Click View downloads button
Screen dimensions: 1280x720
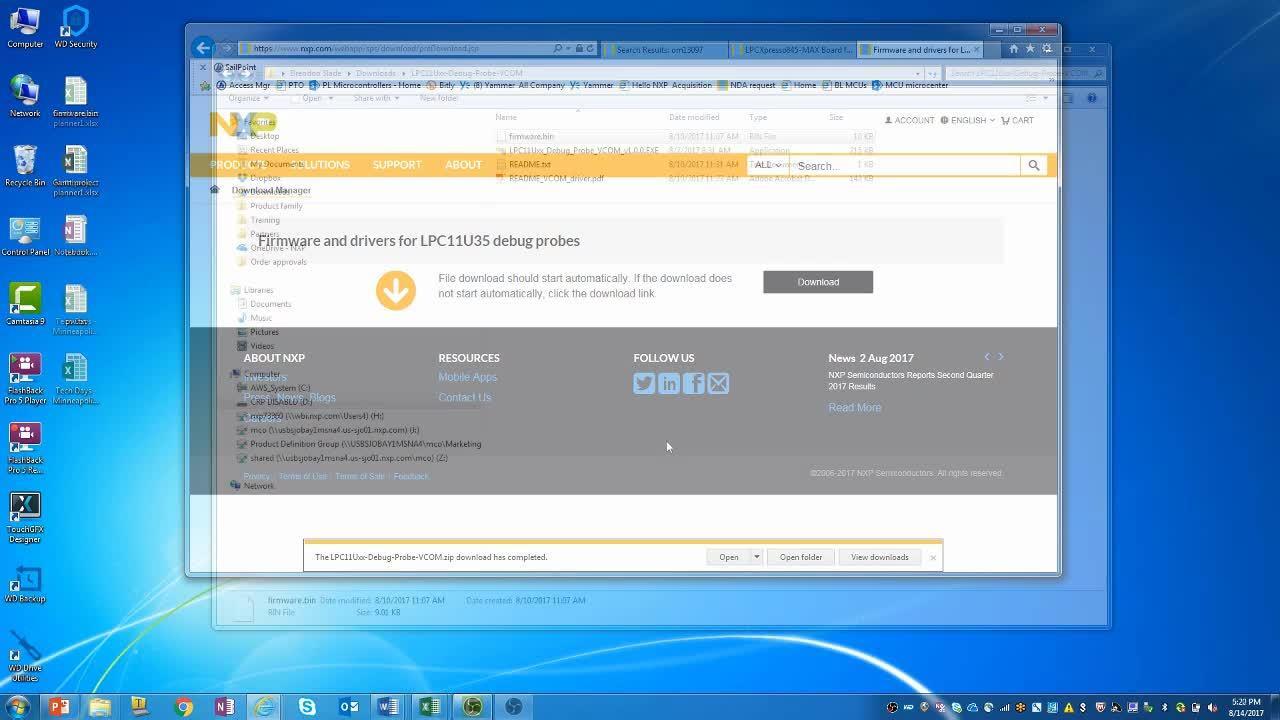pyautogui.click(x=880, y=557)
